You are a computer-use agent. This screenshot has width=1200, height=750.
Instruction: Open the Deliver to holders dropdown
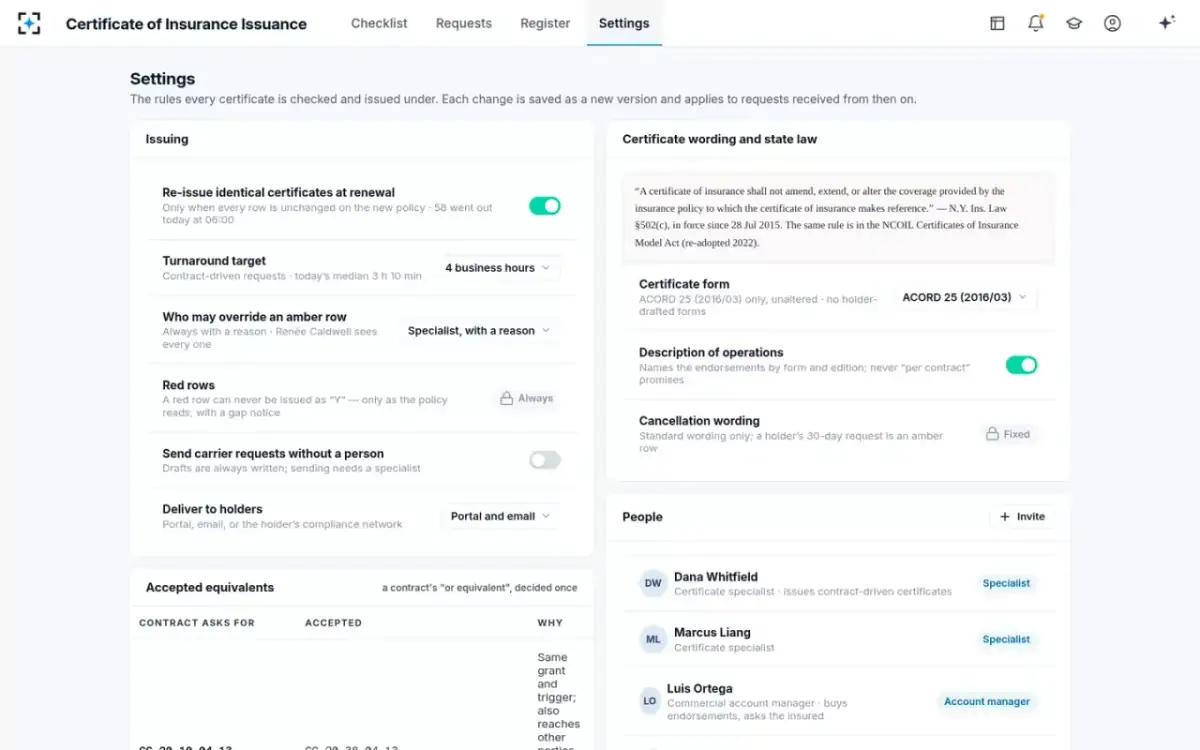pyautogui.click(x=501, y=516)
